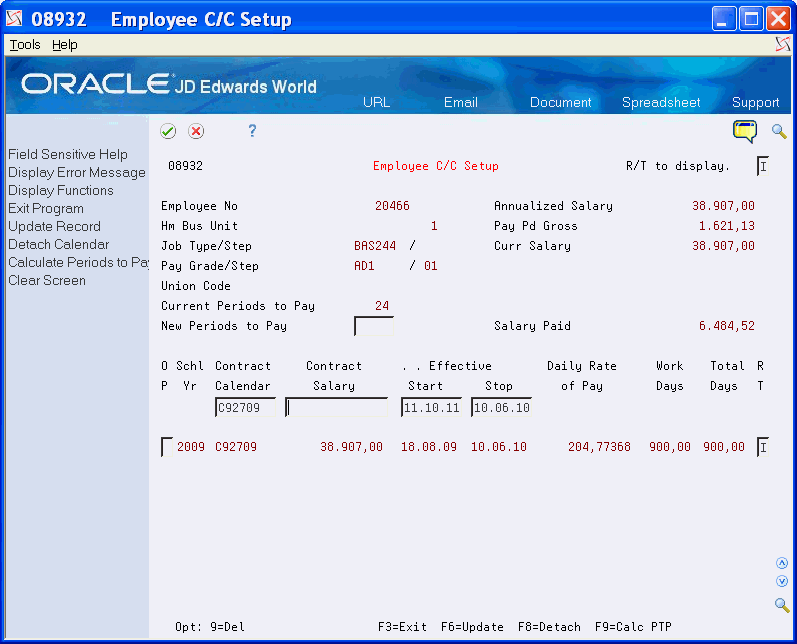Click job type BAS244
Screen dimensions: 797x644
click(375, 246)
